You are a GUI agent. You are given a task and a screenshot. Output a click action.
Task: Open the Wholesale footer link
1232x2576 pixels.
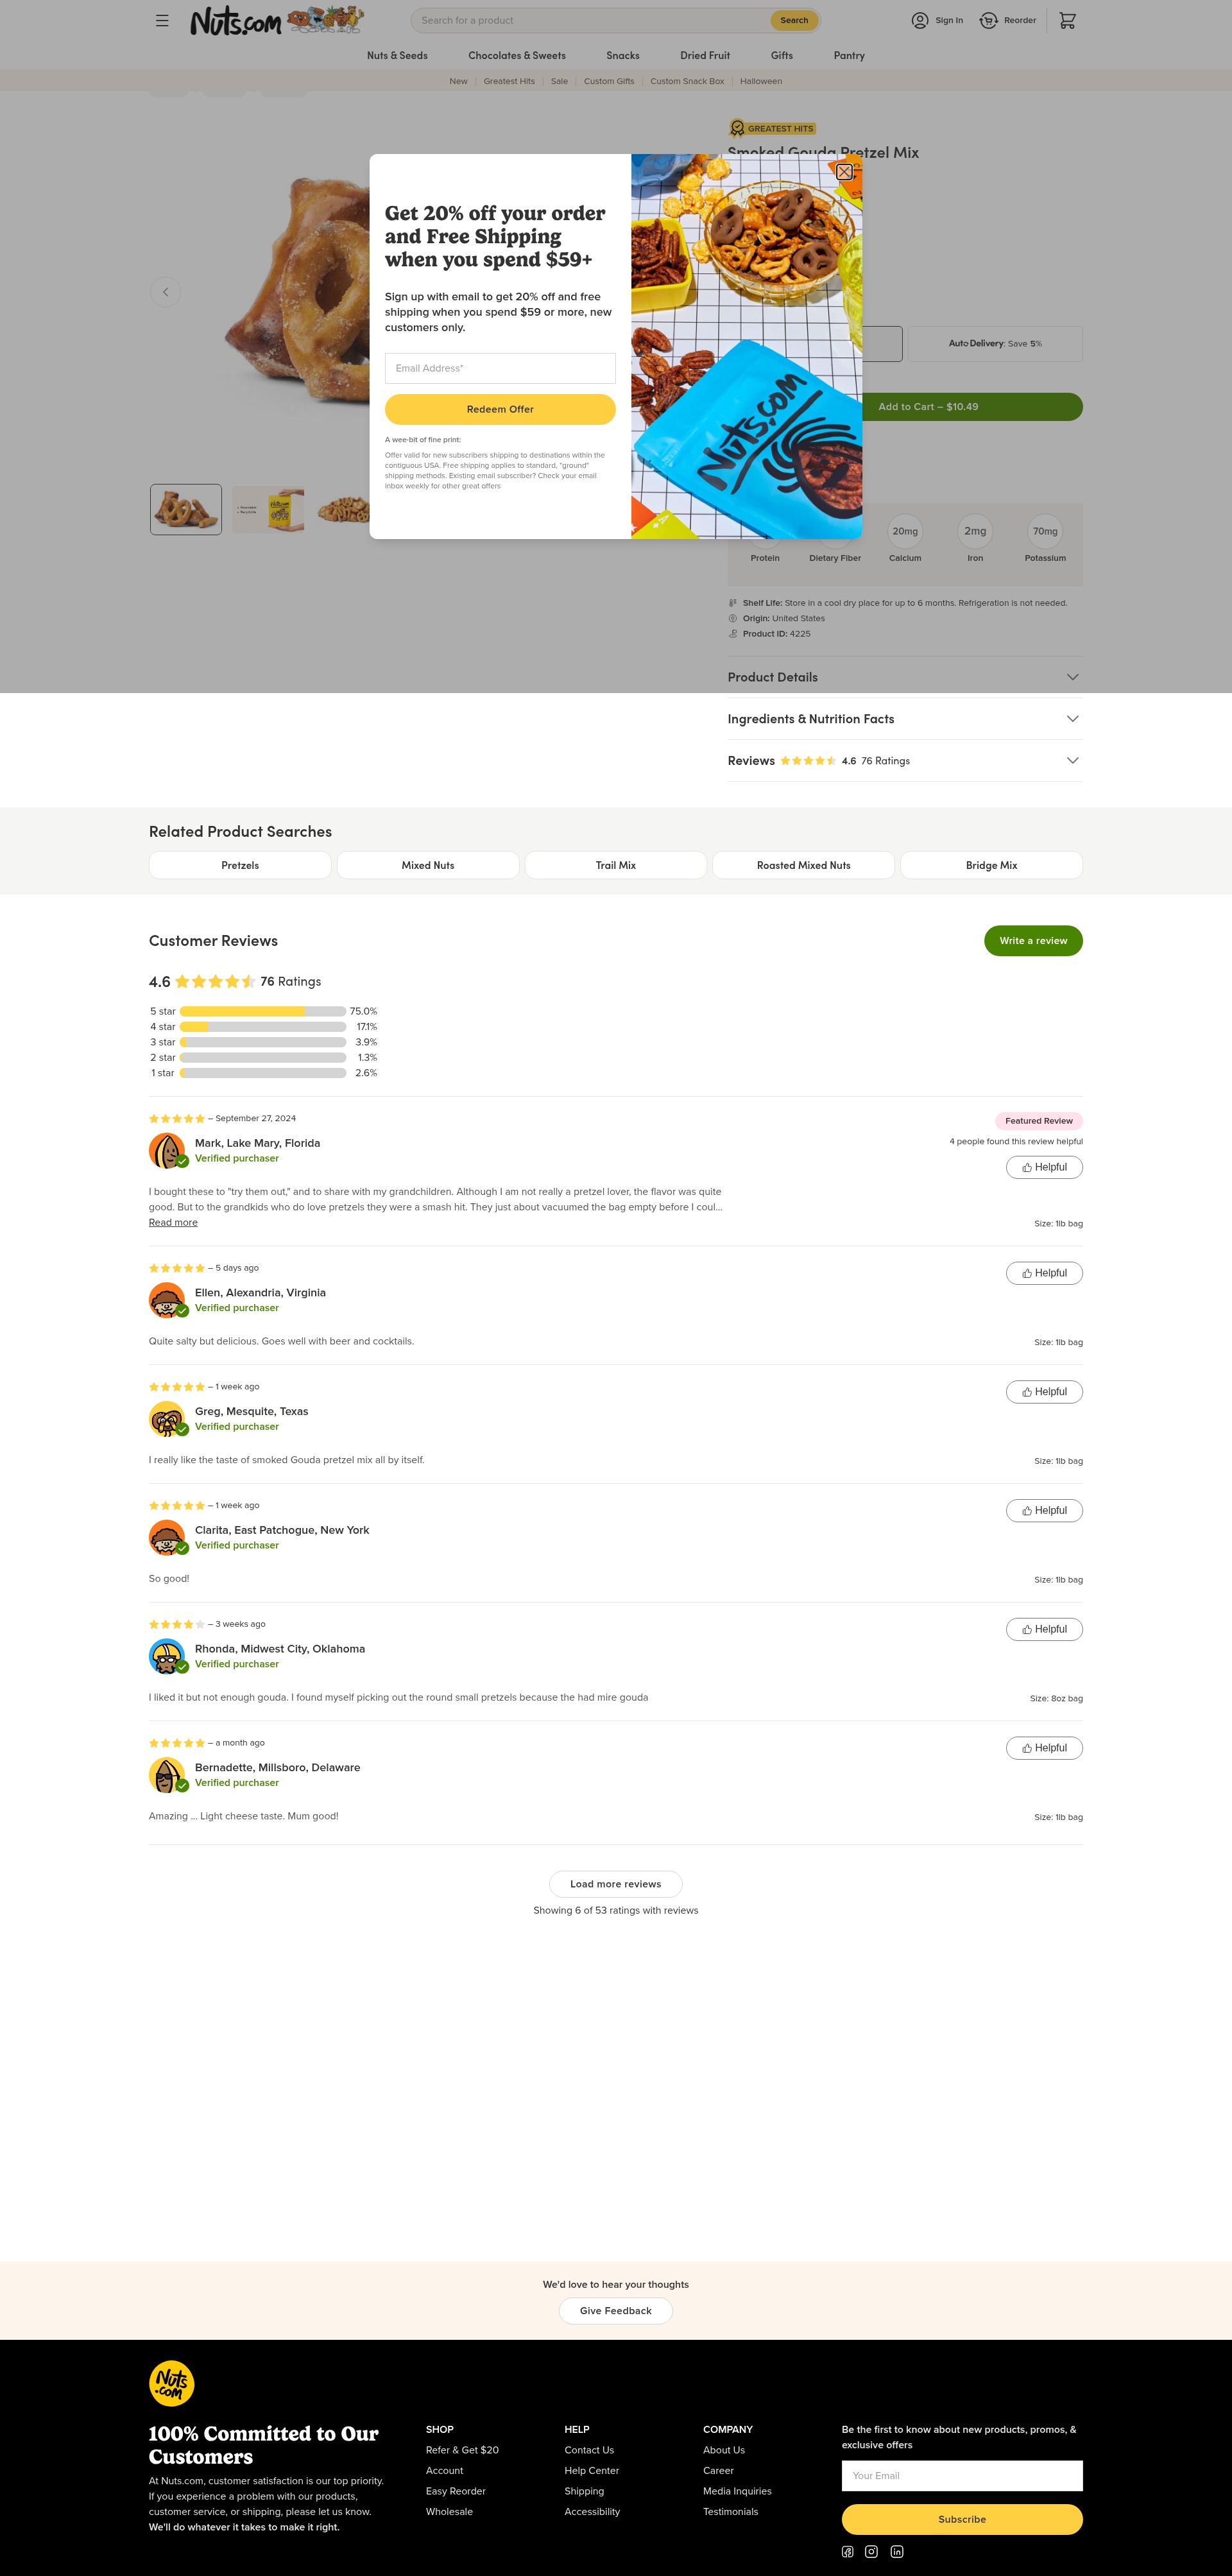coord(449,2512)
